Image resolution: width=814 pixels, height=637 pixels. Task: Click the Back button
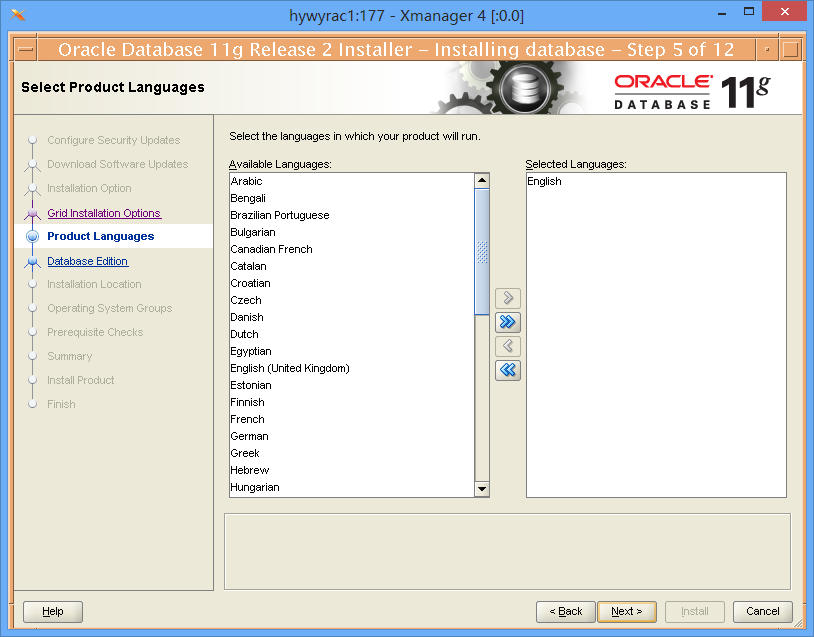[x=566, y=612]
